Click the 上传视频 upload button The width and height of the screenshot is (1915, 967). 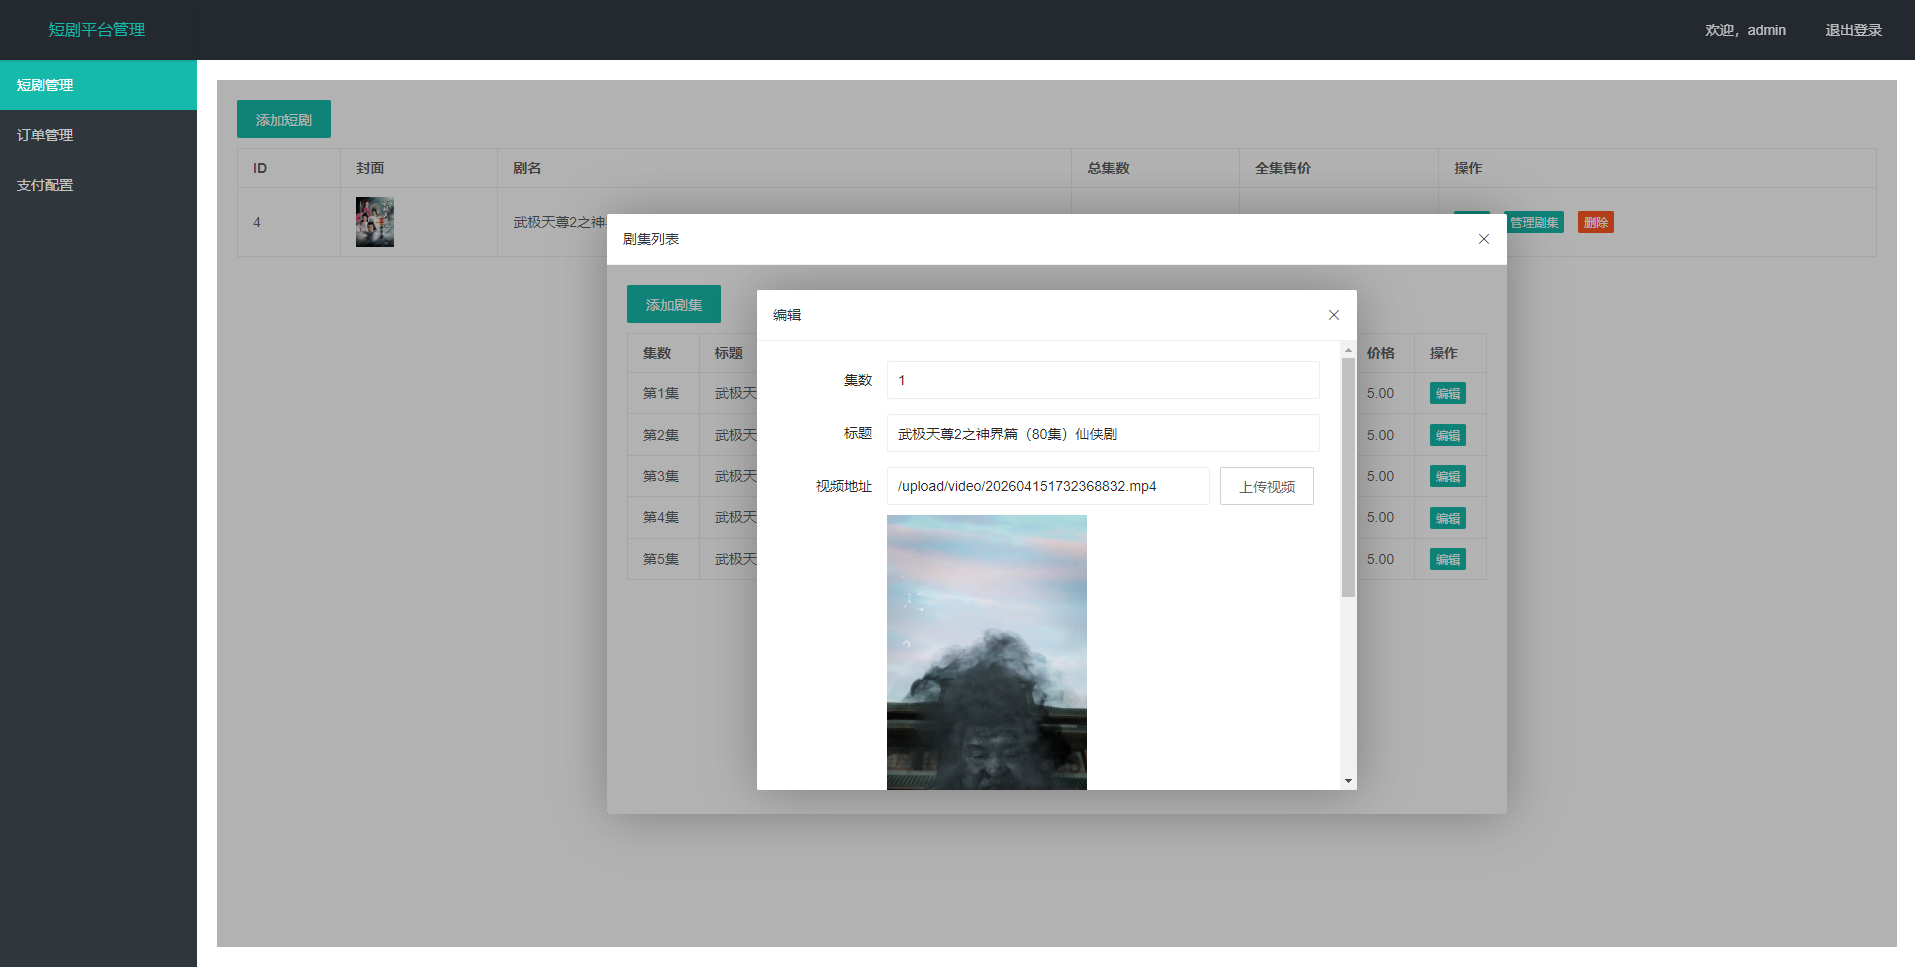(1266, 487)
